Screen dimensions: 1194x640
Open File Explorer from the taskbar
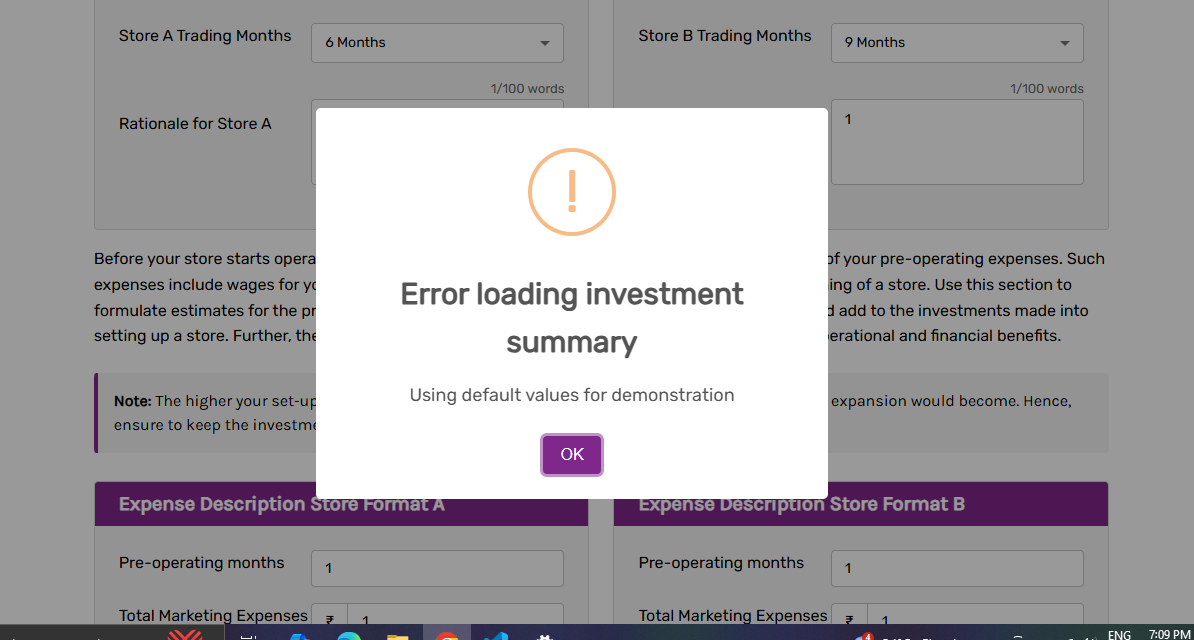397,635
